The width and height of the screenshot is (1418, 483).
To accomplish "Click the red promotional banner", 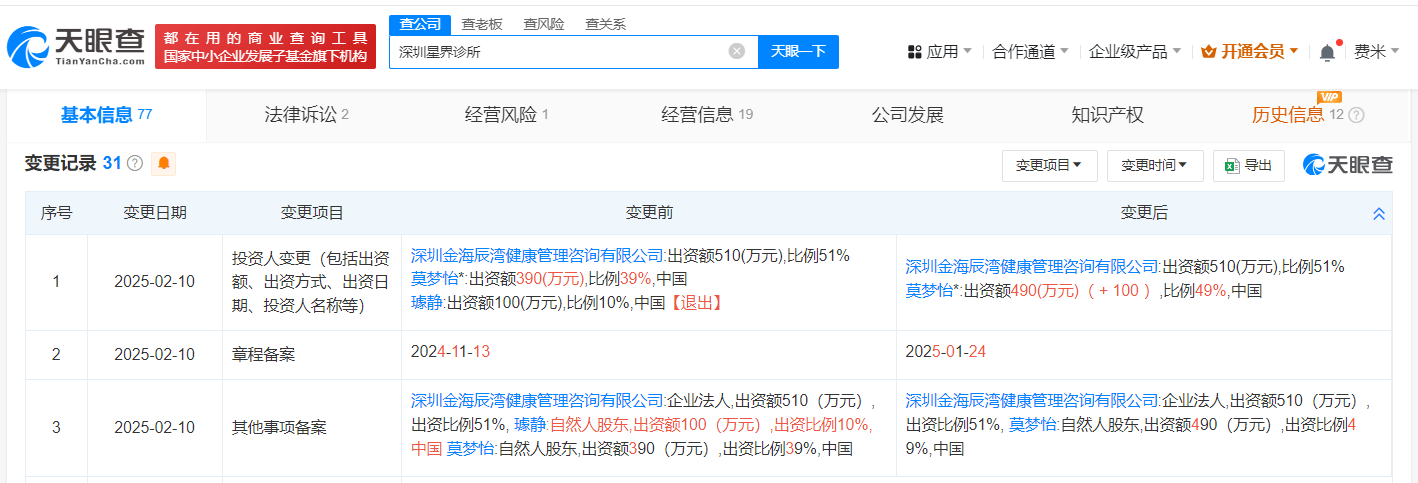I will pyautogui.click(x=265, y=46).
